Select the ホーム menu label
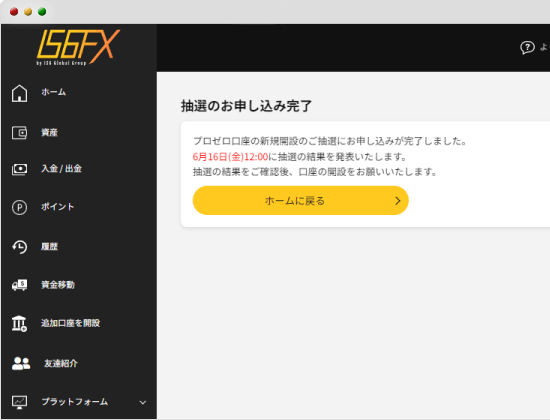550x420 pixels. [53, 92]
